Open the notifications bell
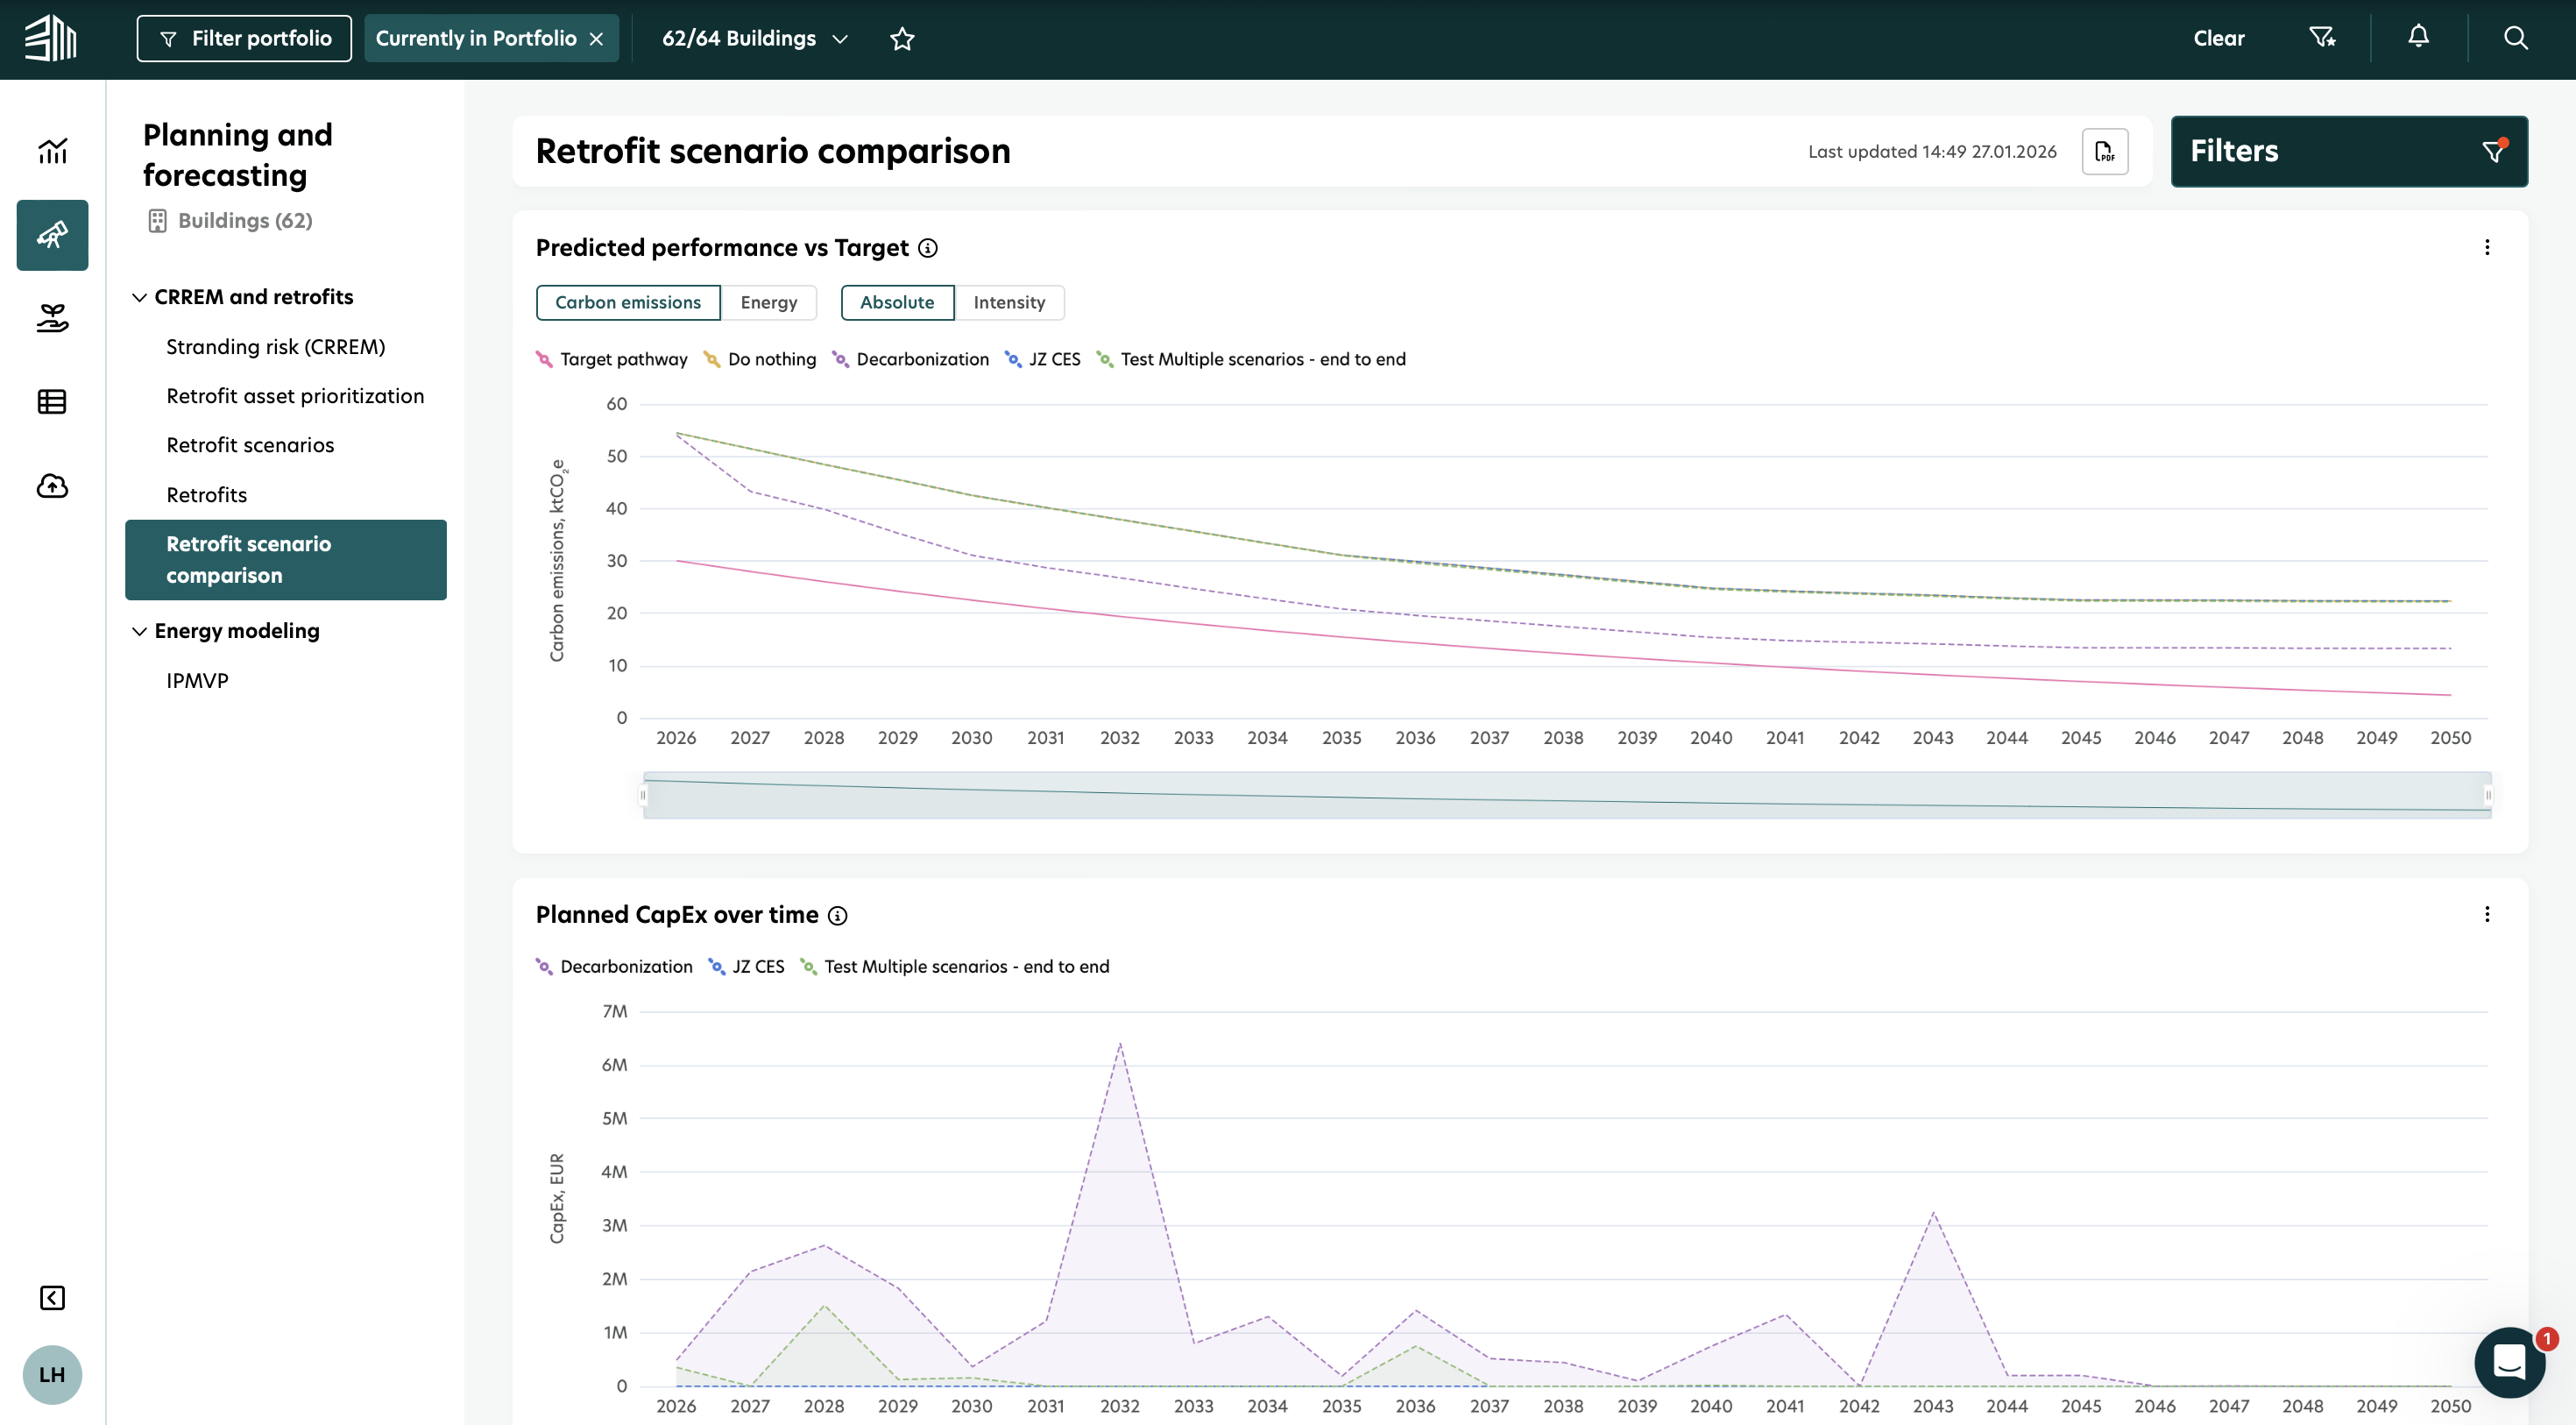This screenshot has height=1425, width=2576. (2418, 38)
